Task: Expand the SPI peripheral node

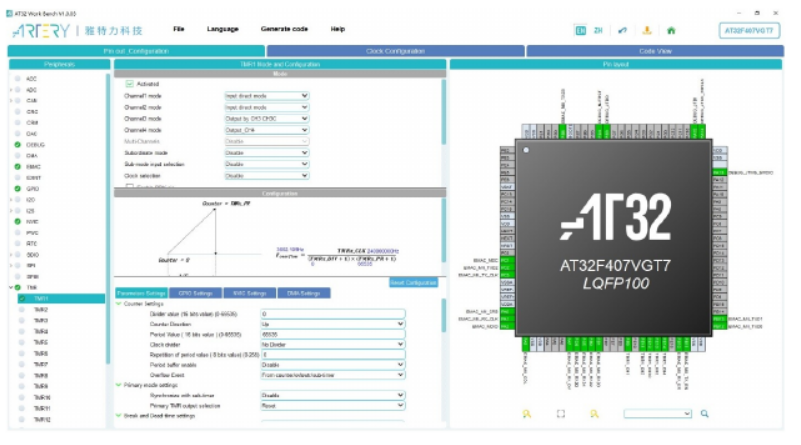Action: pos(11,266)
